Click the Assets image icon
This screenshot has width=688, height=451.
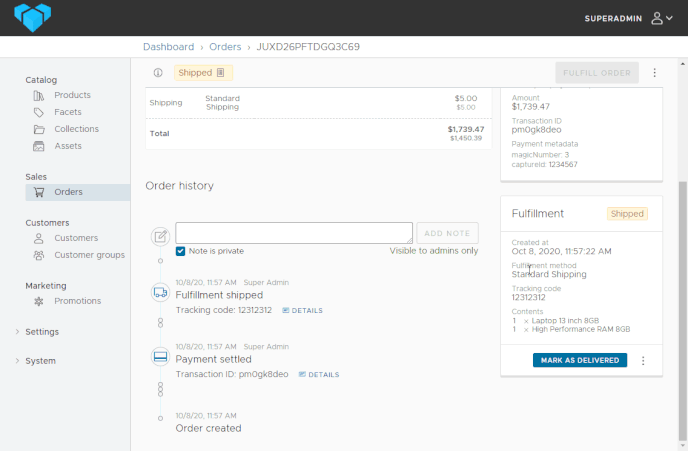tap(39, 146)
